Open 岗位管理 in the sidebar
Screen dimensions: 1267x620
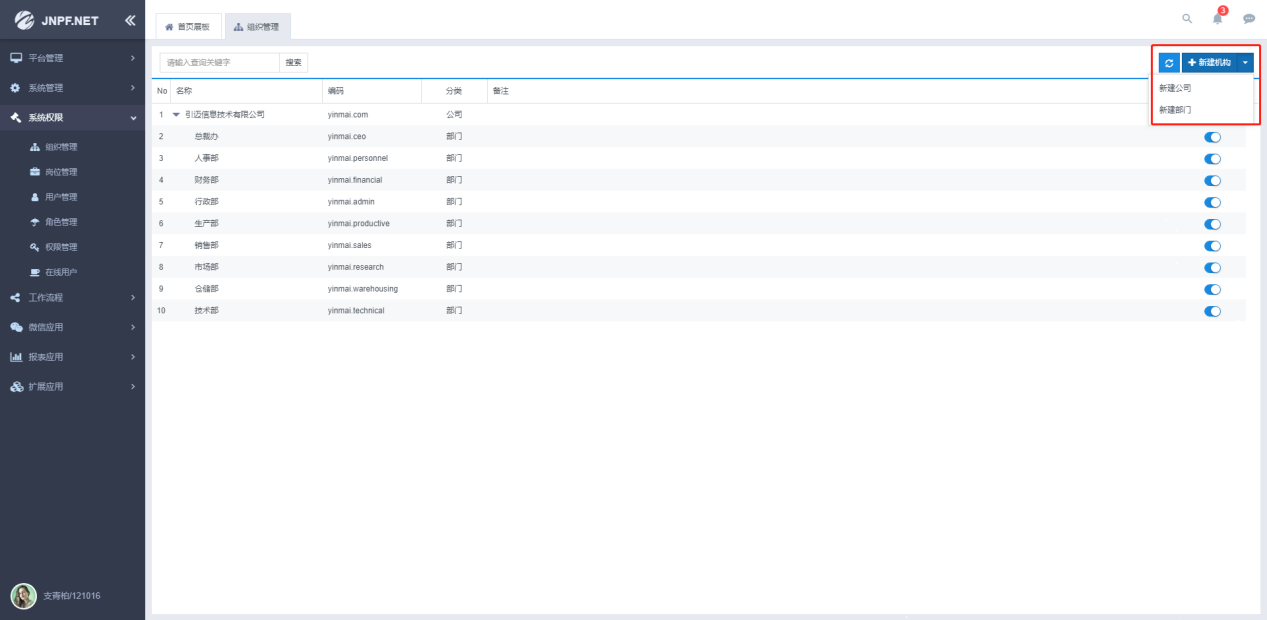pyautogui.click(x=61, y=172)
